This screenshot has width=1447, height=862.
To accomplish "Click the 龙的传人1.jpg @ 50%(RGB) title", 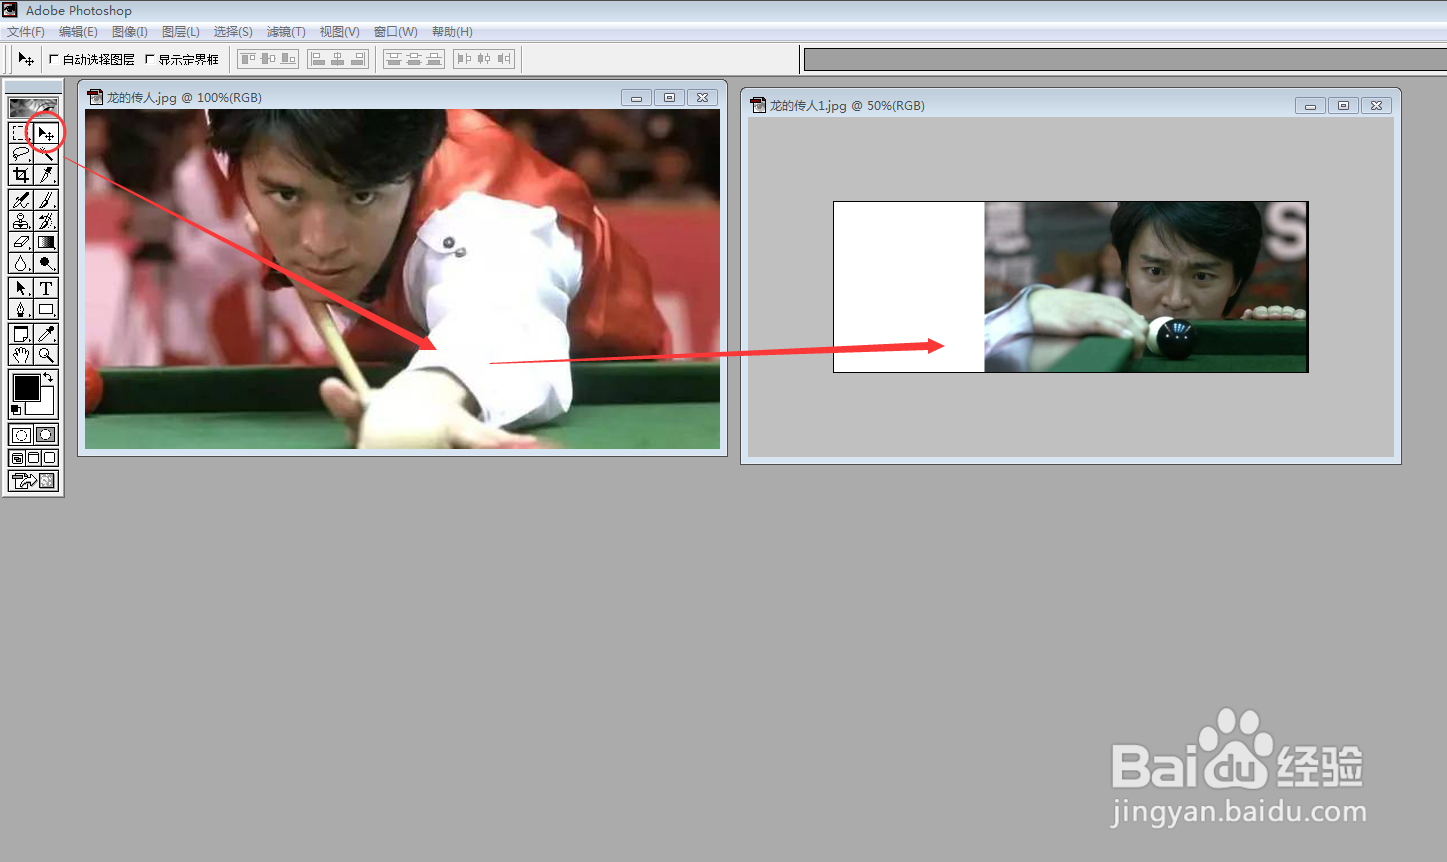I will click(847, 105).
